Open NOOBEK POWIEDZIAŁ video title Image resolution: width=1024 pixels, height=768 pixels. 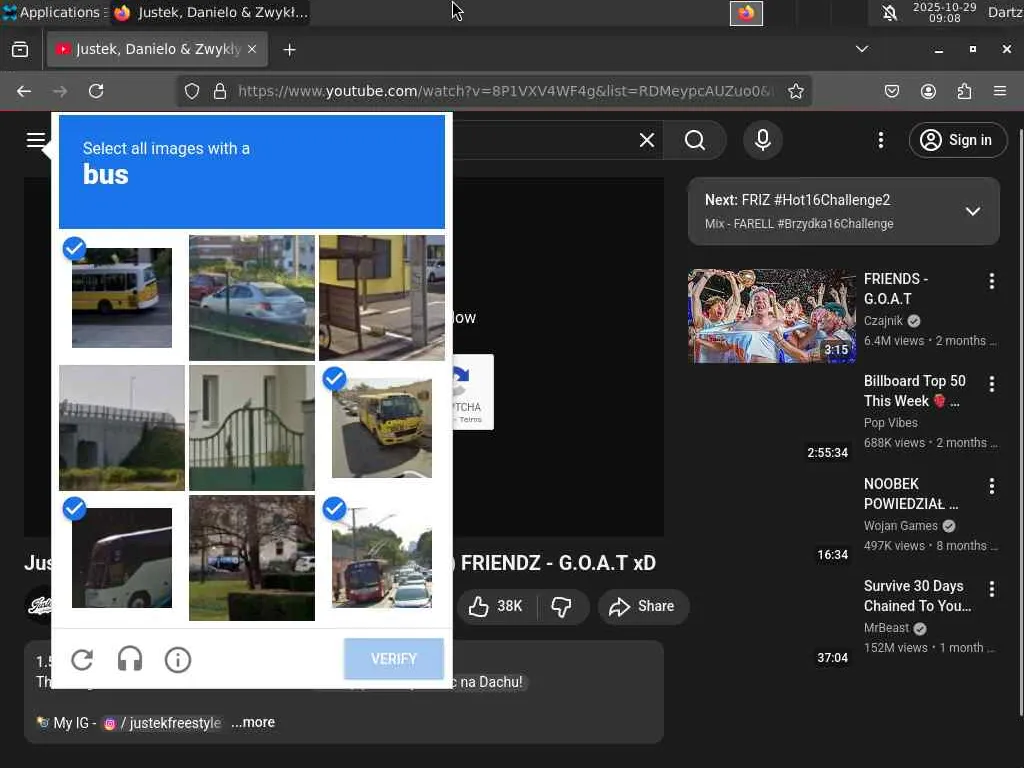[911, 494]
